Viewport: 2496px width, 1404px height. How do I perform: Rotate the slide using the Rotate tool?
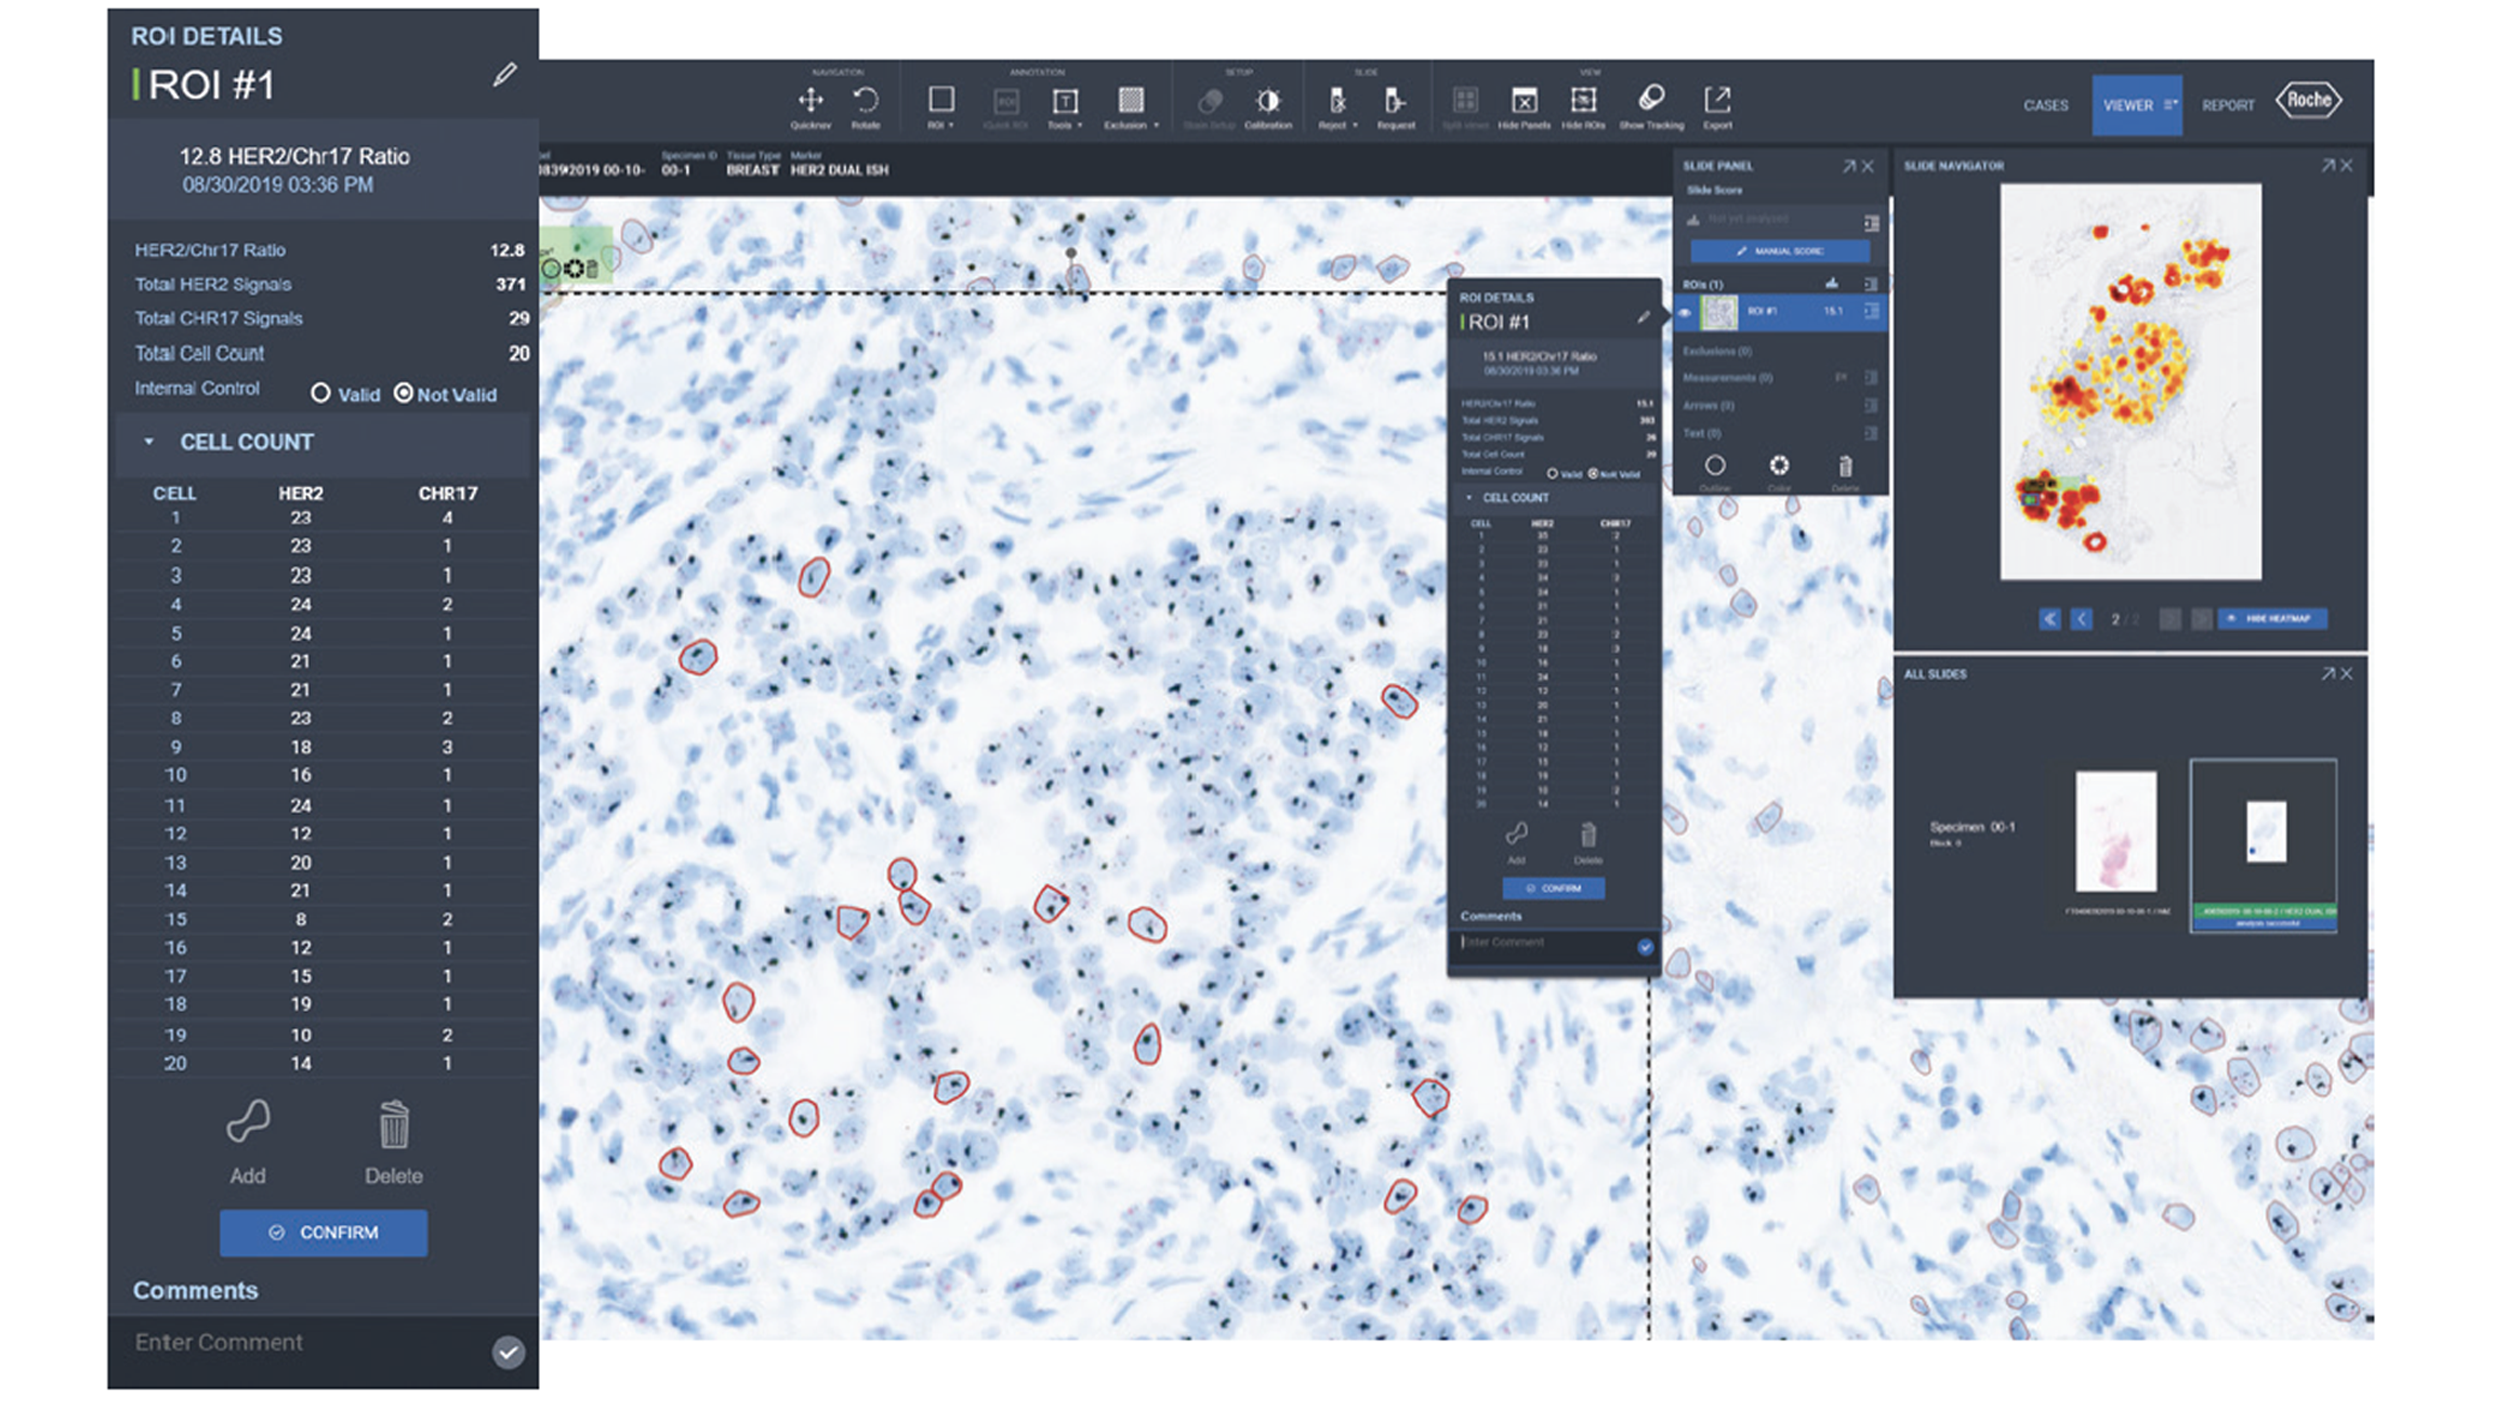click(866, 100)
